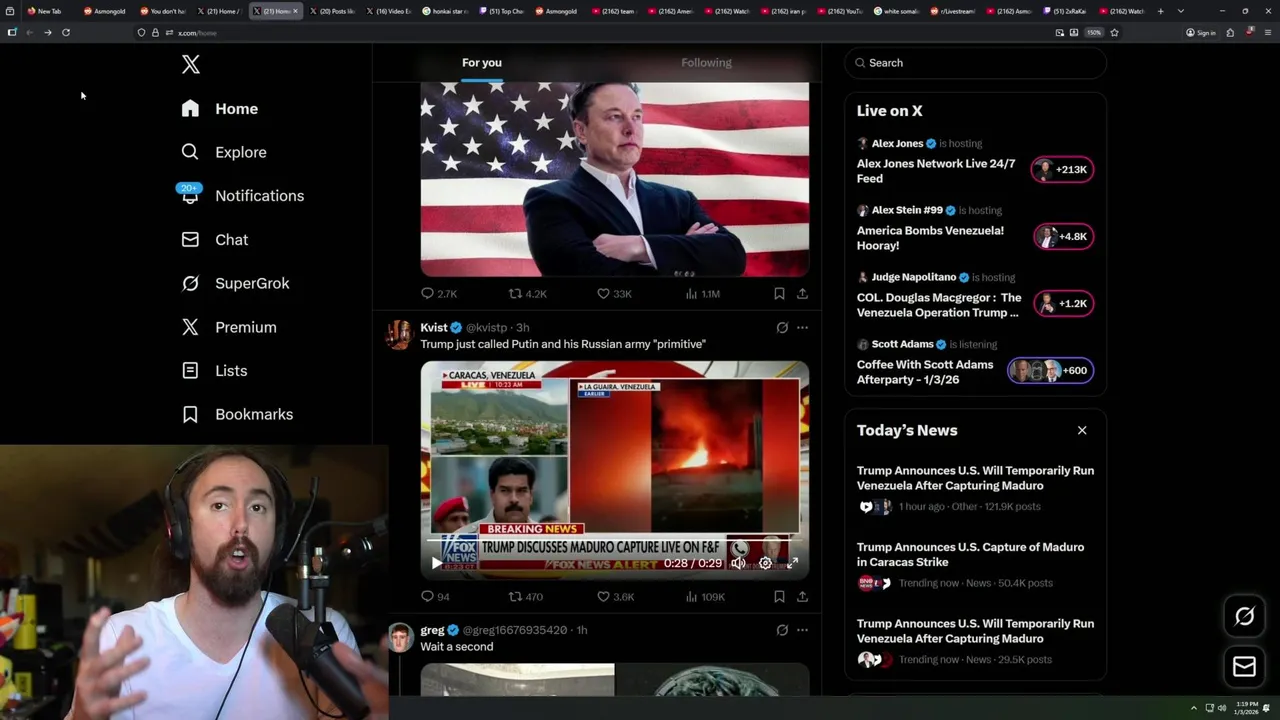Screen dimensions: 1280x720
Task: Share the Elon Musk flag post
Action: 802,294
